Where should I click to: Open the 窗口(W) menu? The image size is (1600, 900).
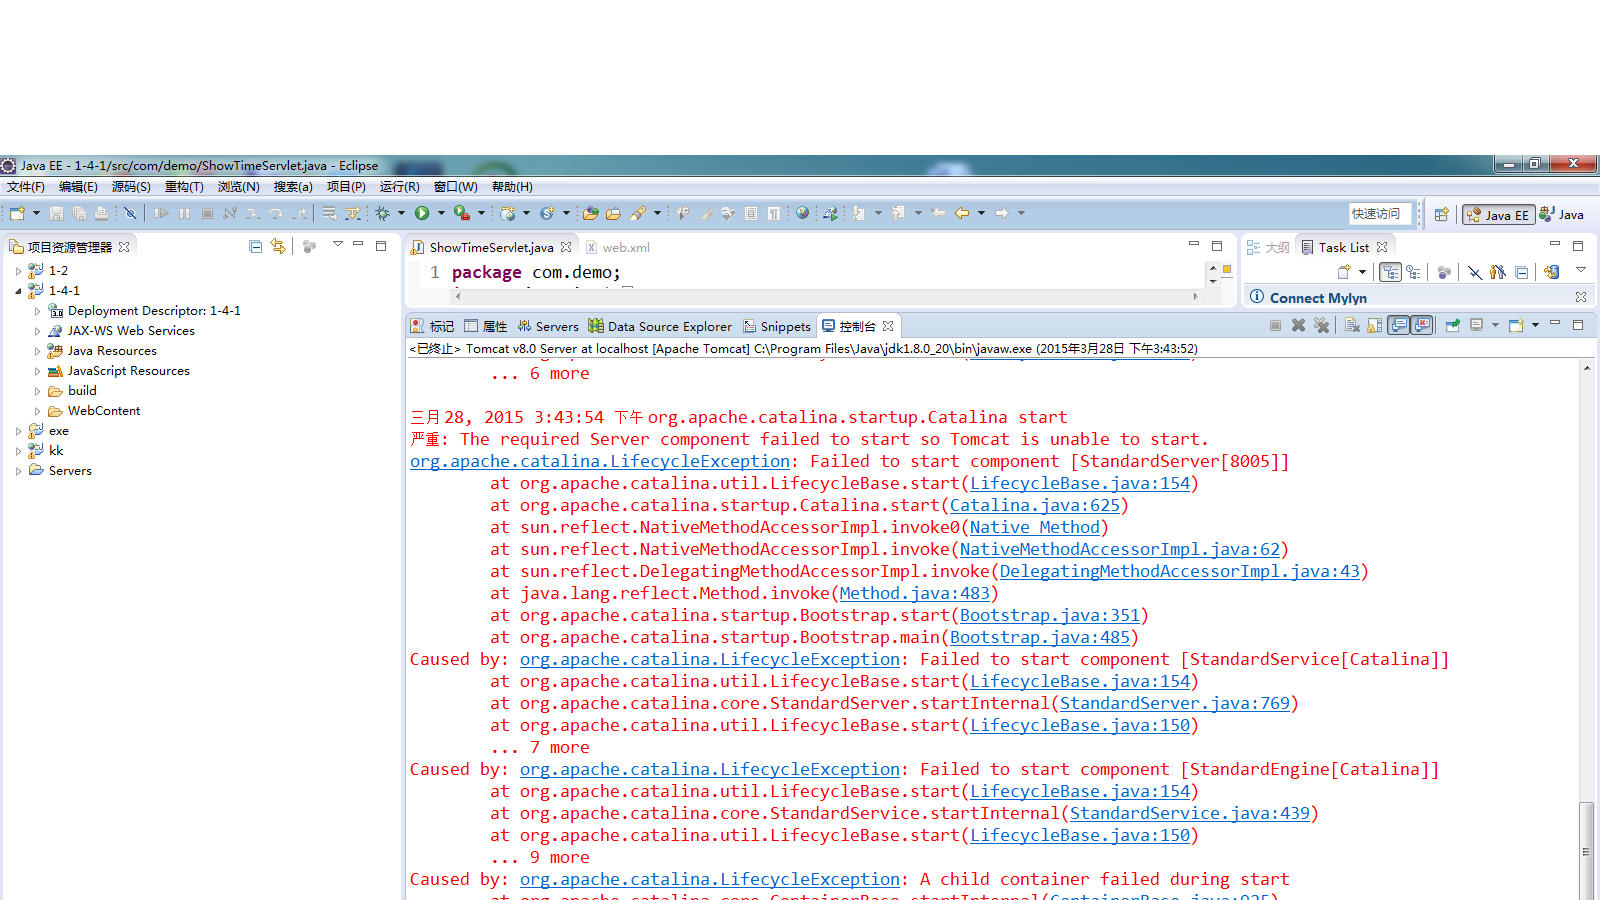coord(455,187)
